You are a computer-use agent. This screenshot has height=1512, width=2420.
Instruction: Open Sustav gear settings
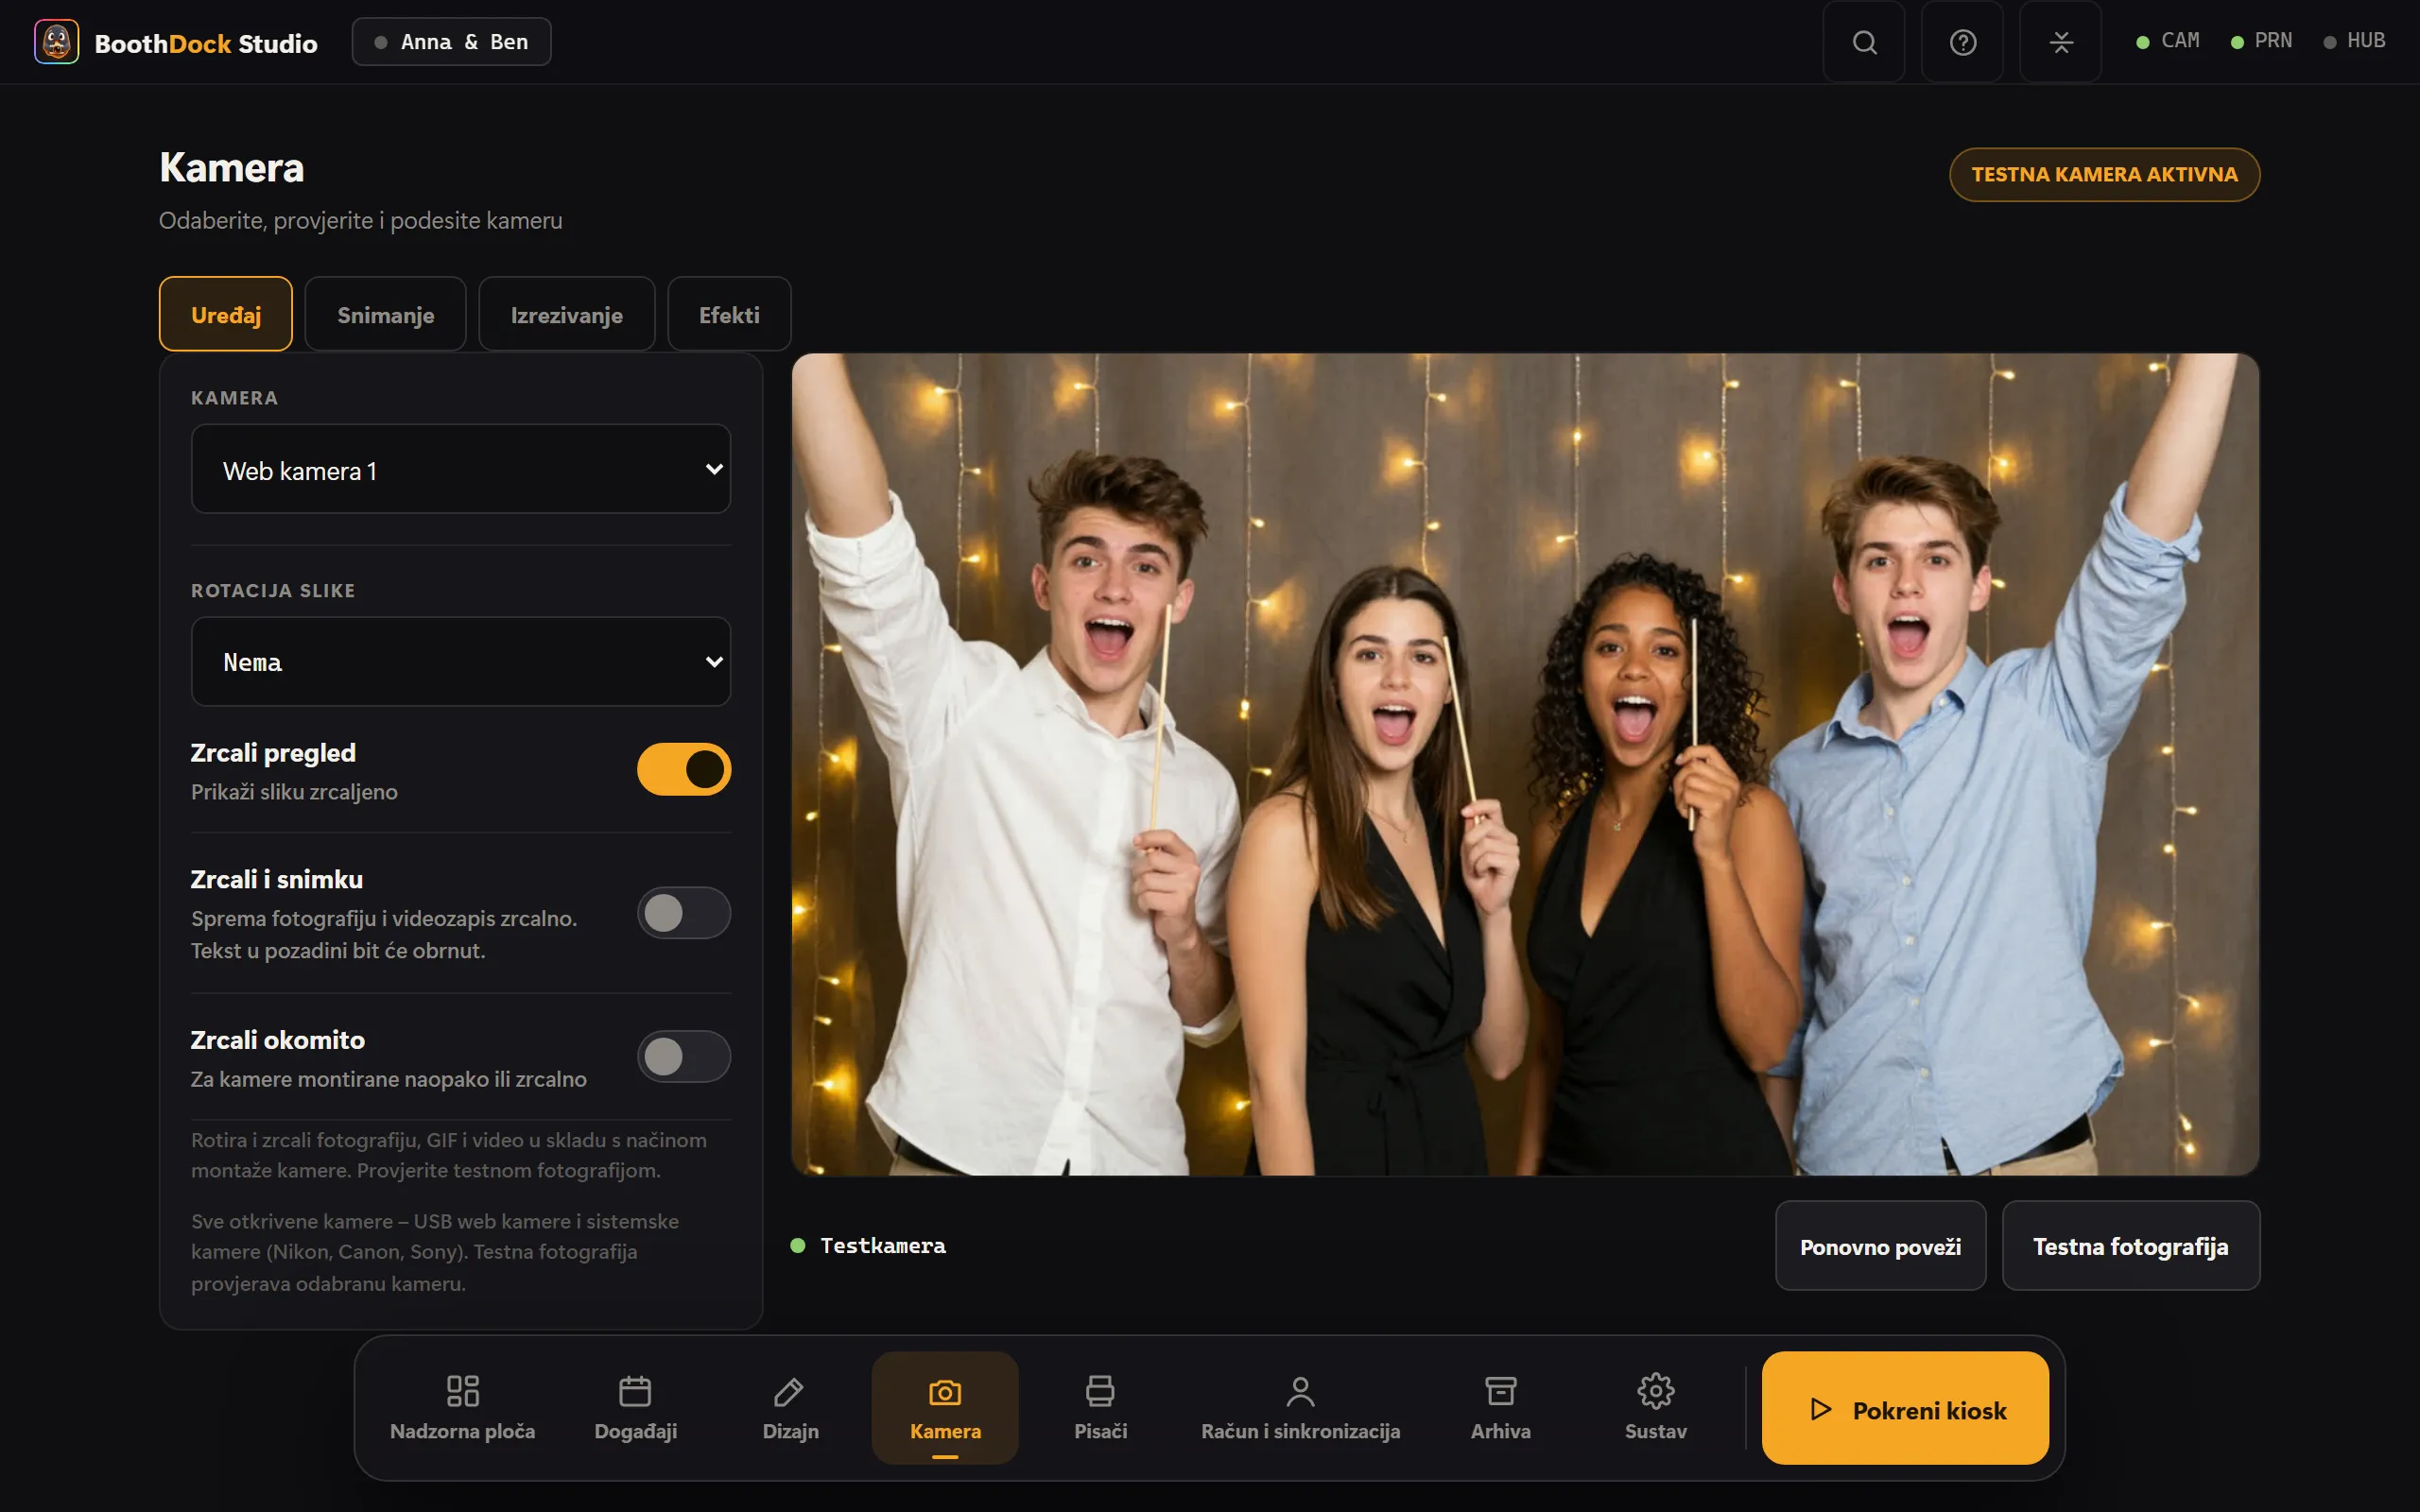pos(1655,1407)
